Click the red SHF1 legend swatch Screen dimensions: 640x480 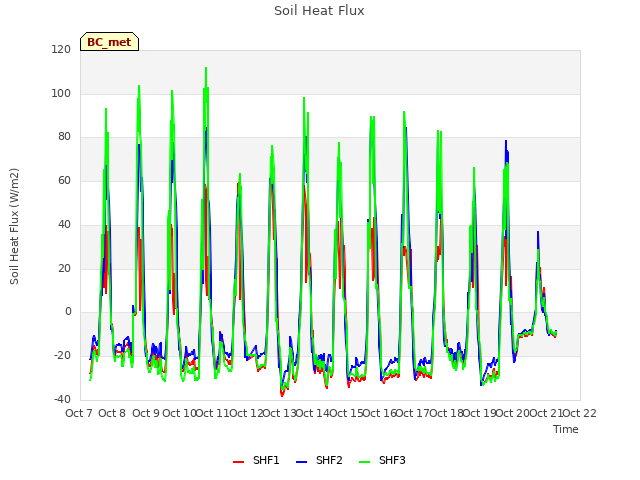238,462
